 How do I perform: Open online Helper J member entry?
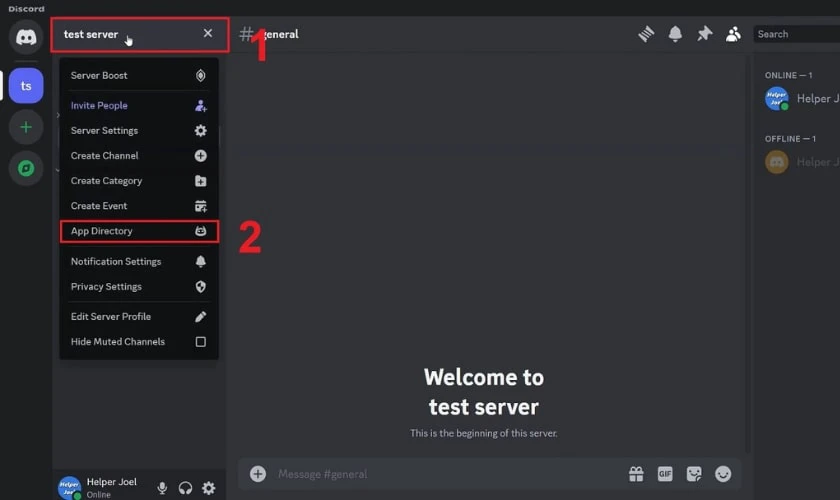click(800, 99)
